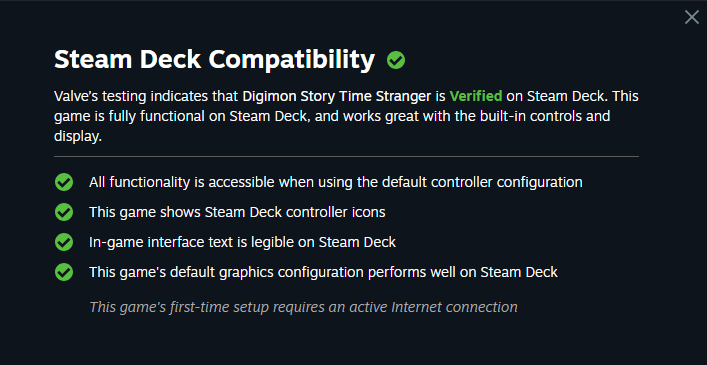Image resolution: width=707 pixels, height=365 pixels.
Task: Click the checkmark for default controller configuration
Action: (64, 182)
